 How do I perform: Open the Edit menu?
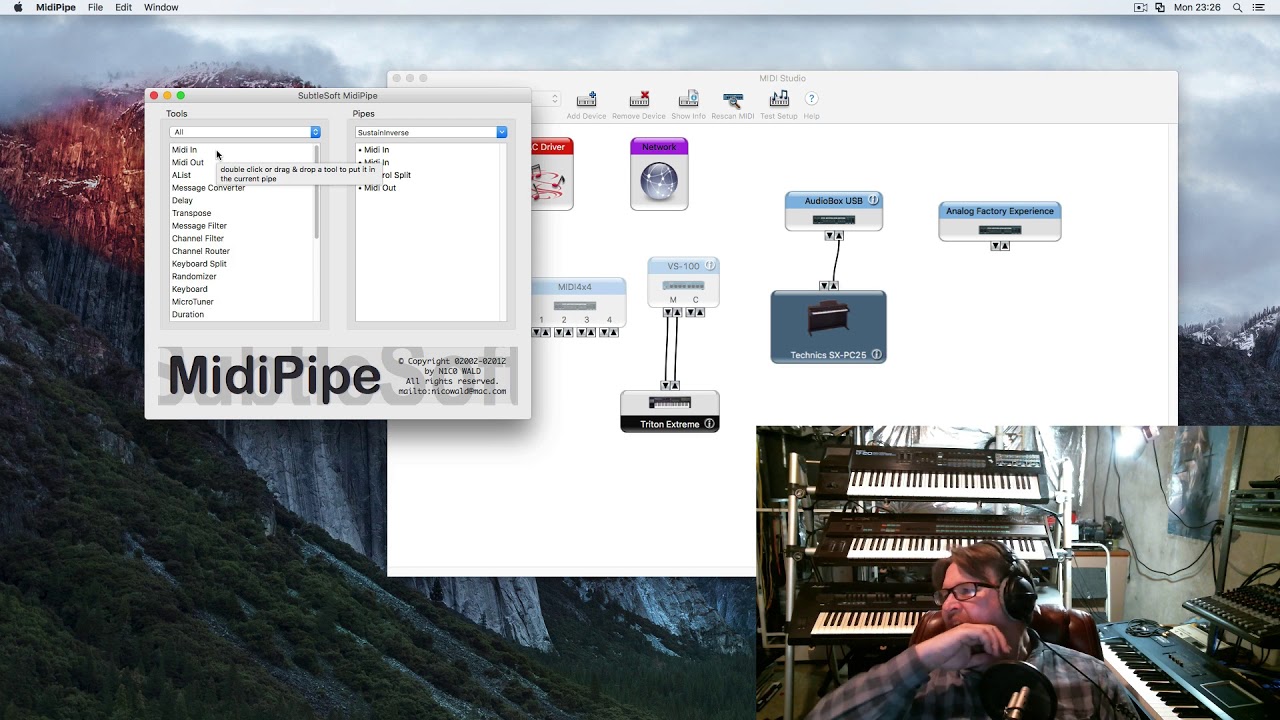(123, 7)
